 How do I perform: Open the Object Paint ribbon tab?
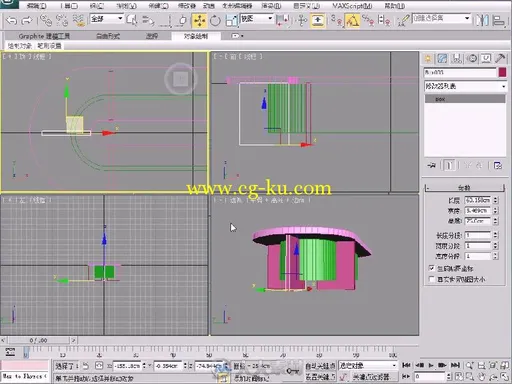pyautogui.click(x=196, y=36)
